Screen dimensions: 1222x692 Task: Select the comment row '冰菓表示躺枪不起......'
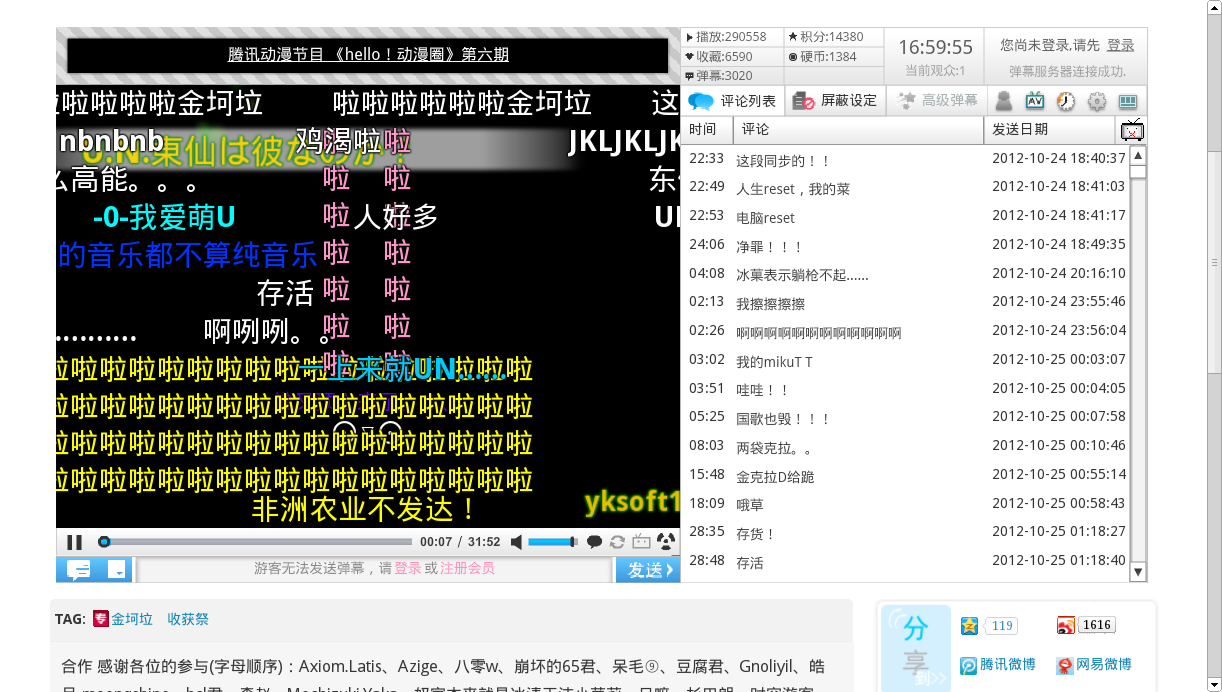pos(905,274)
